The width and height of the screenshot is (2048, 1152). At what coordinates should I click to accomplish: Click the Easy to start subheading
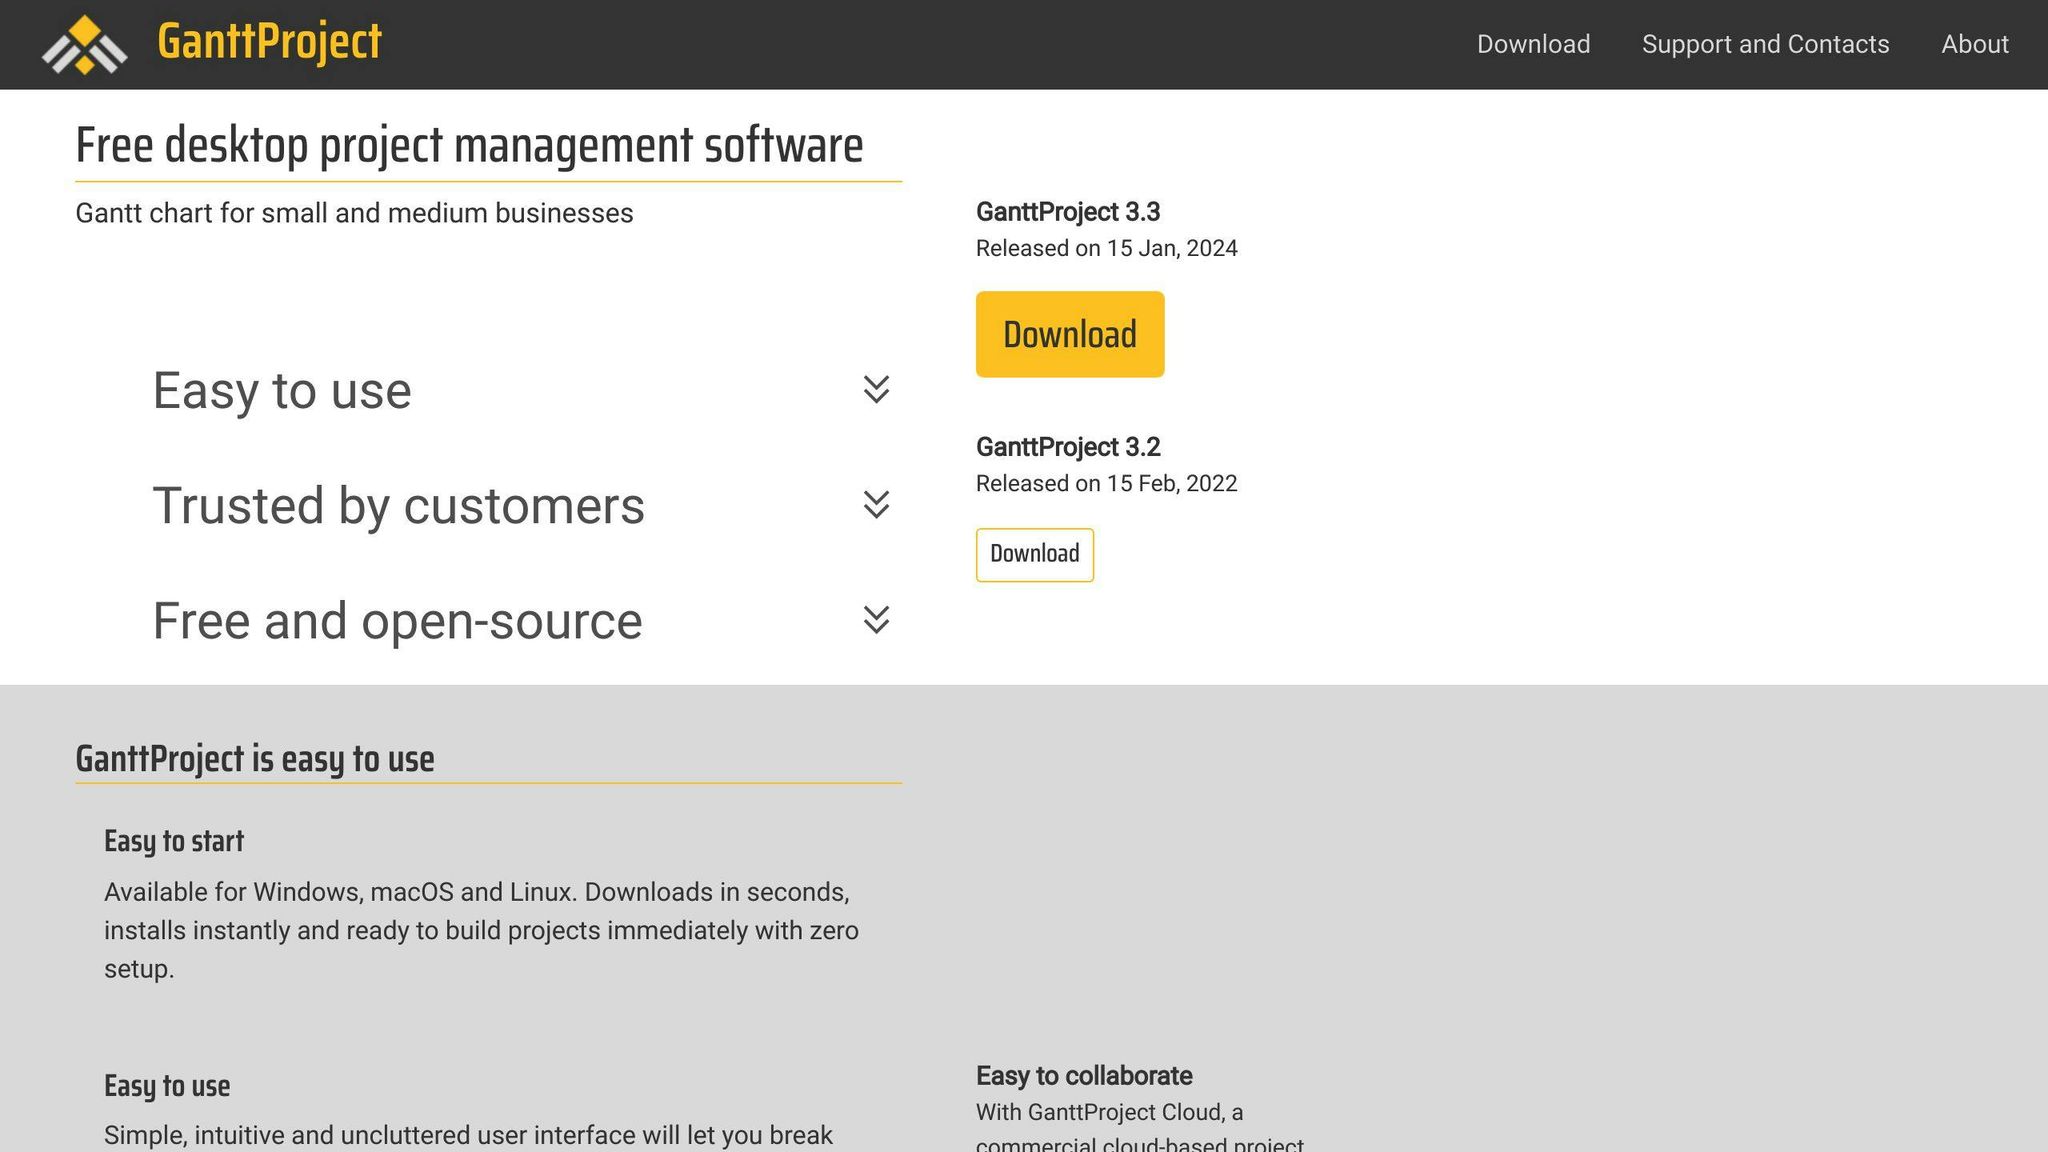174,841
